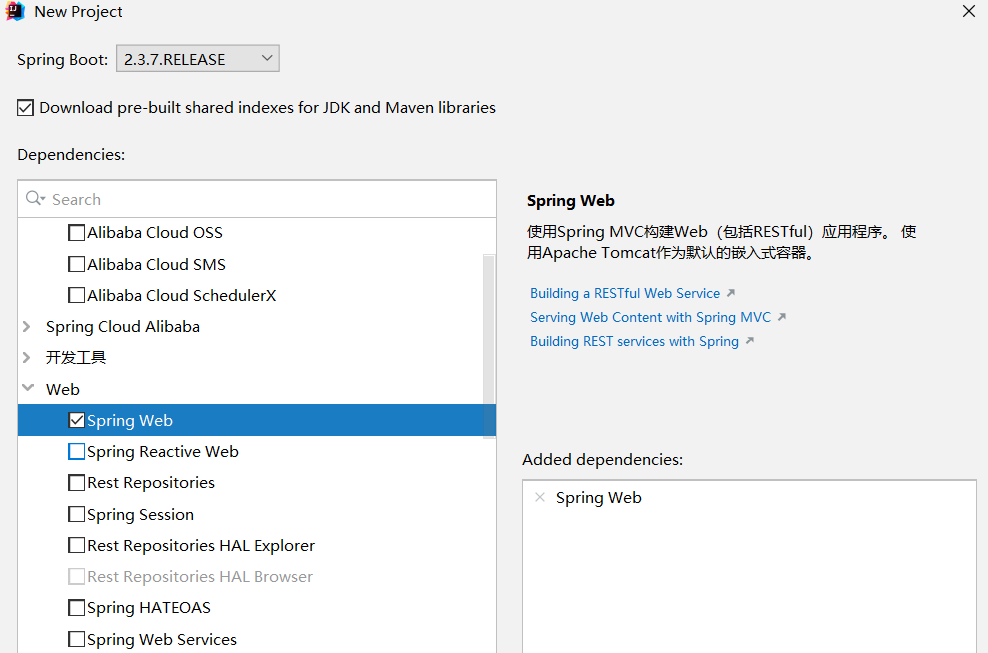
Task: Click the search magnifier icon
Action: click(x=34, y=199)
